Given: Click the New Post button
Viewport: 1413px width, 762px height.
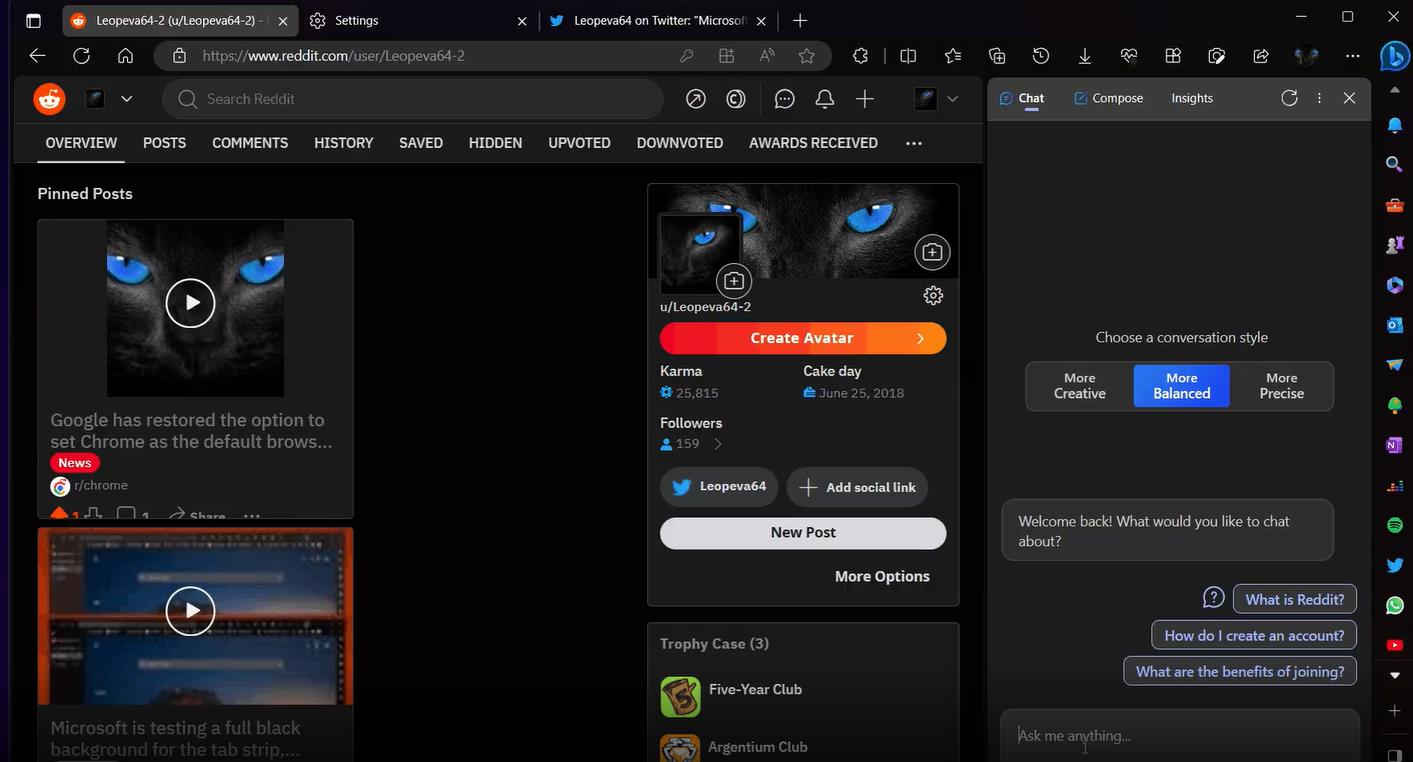Looking at the screenshot, I should [803, 533].
